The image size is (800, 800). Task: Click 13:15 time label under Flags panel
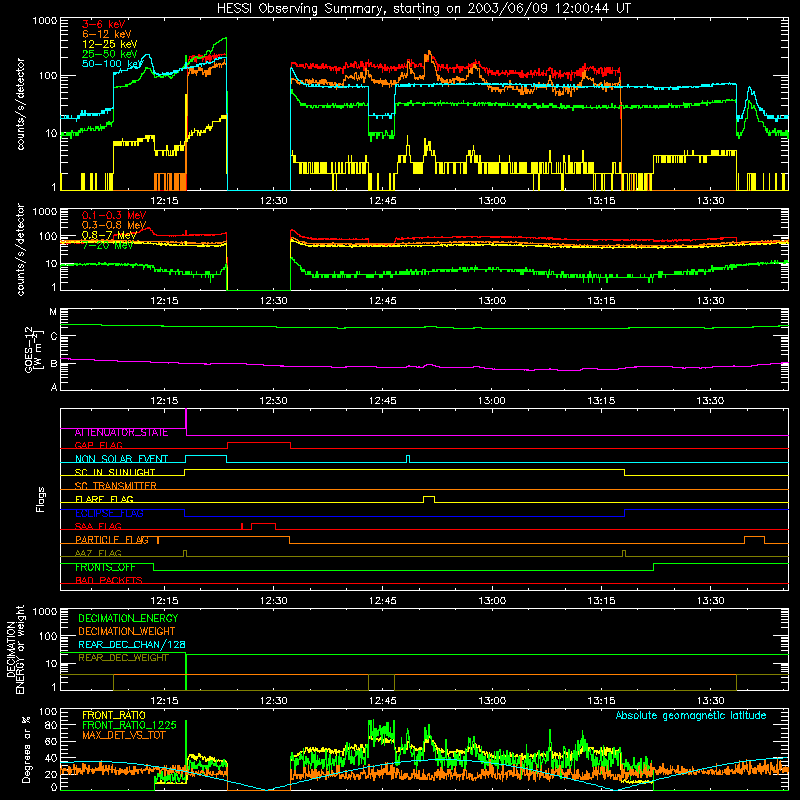[x=601, y=601]
